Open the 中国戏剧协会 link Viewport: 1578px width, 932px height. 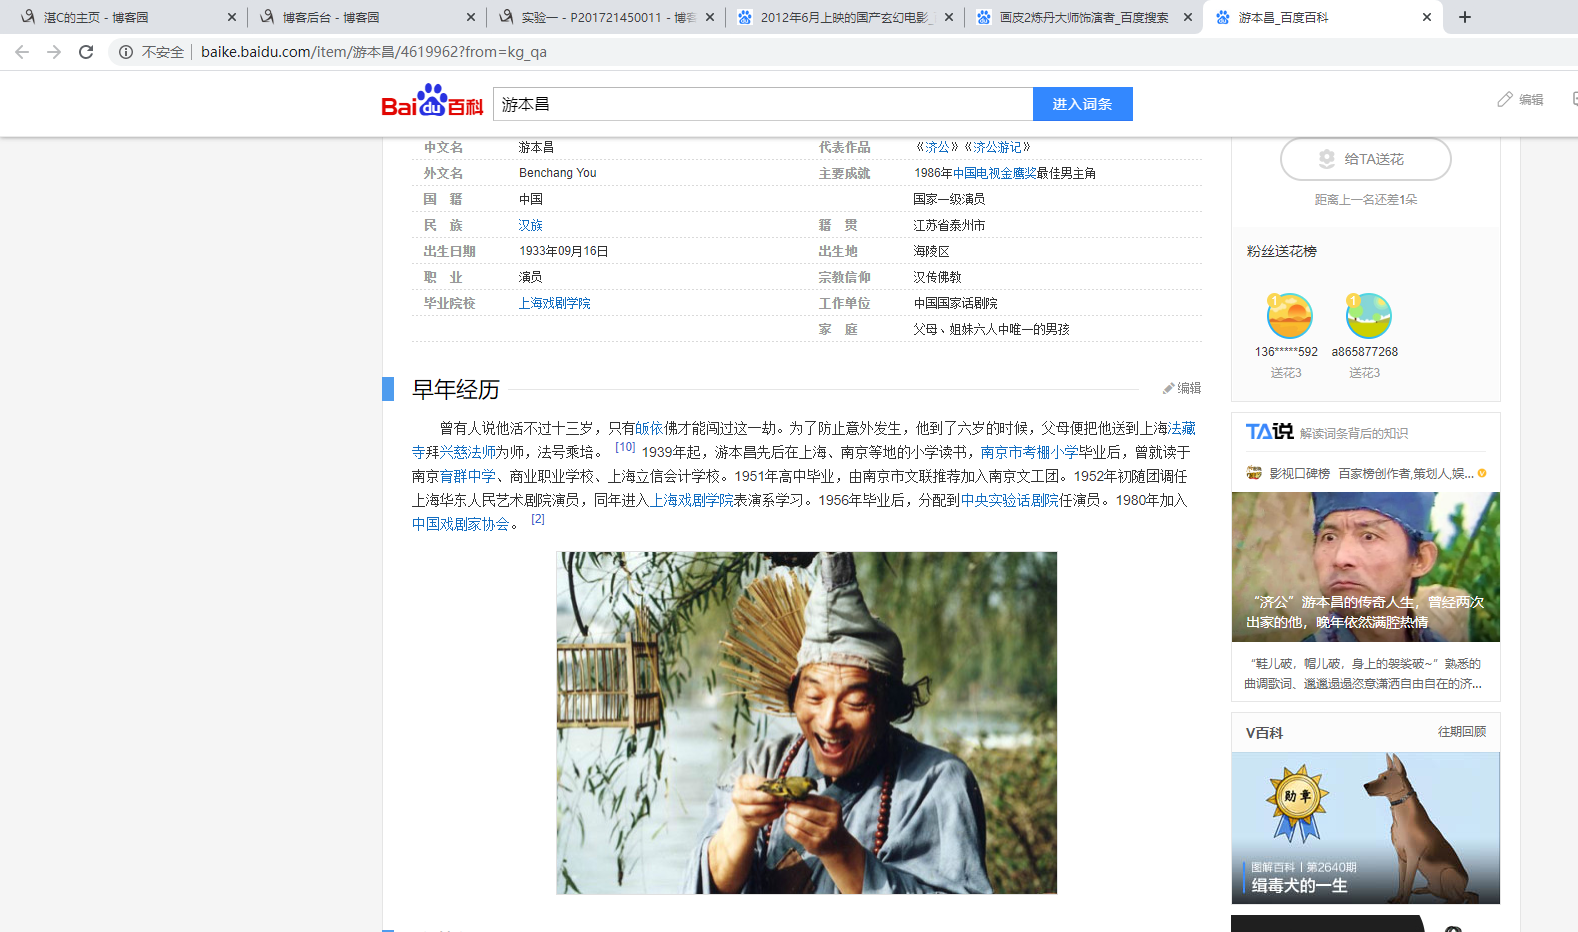pyautogui.click(x=461, y=524)
